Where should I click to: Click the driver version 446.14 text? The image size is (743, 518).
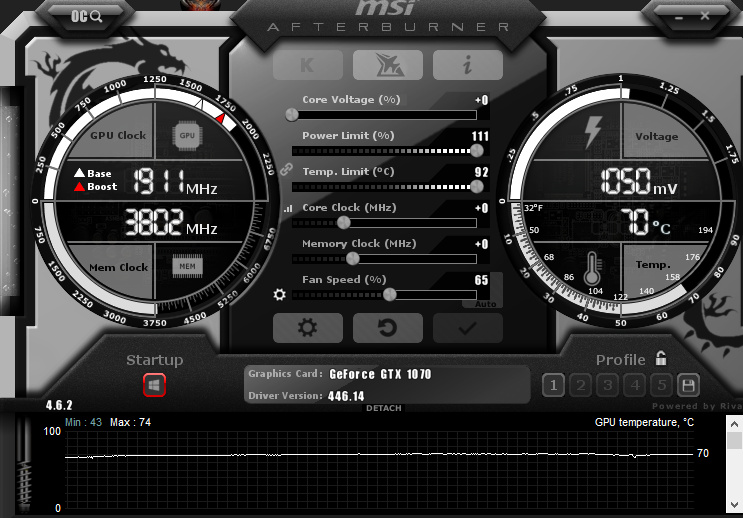(x=346, y=396)
